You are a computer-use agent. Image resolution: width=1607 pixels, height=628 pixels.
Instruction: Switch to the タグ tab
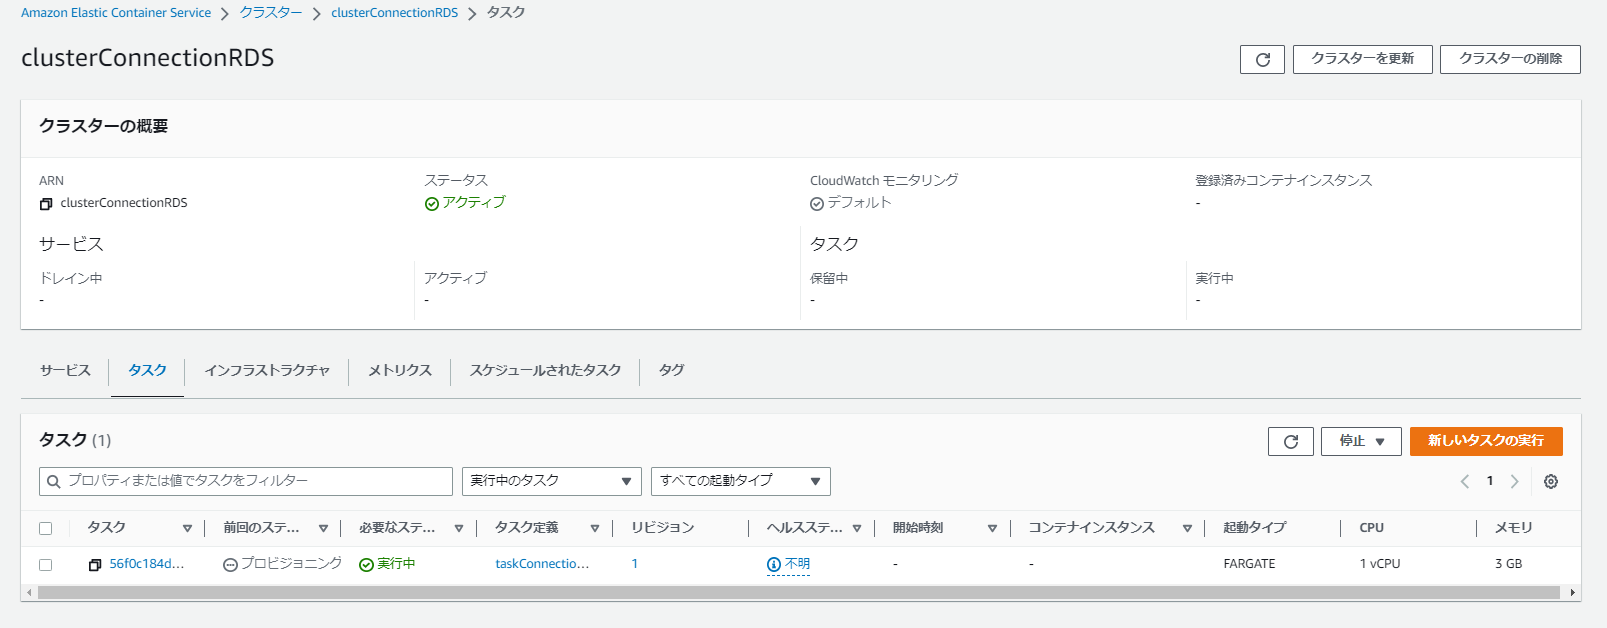coord(671,371)
